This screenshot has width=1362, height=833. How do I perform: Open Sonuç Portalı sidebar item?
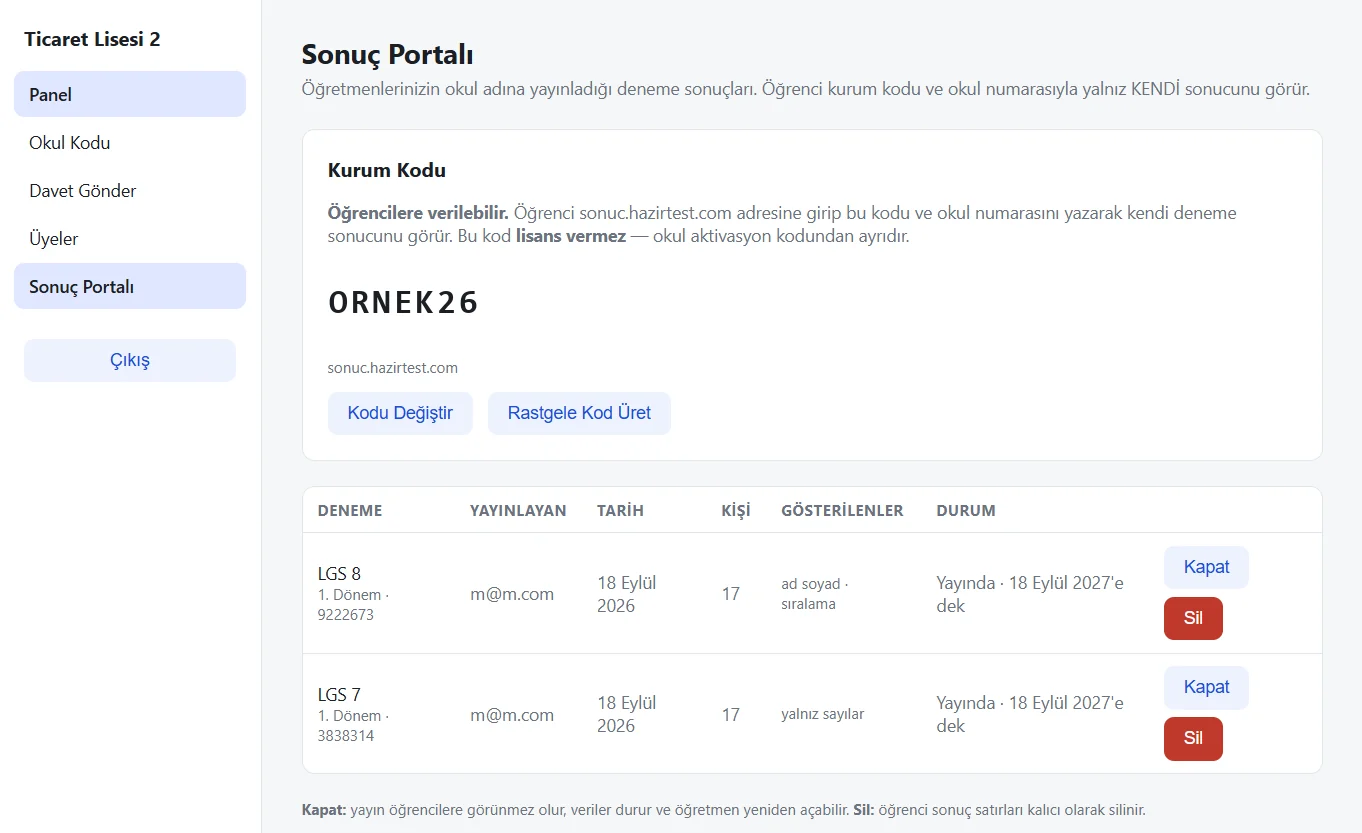130,286
